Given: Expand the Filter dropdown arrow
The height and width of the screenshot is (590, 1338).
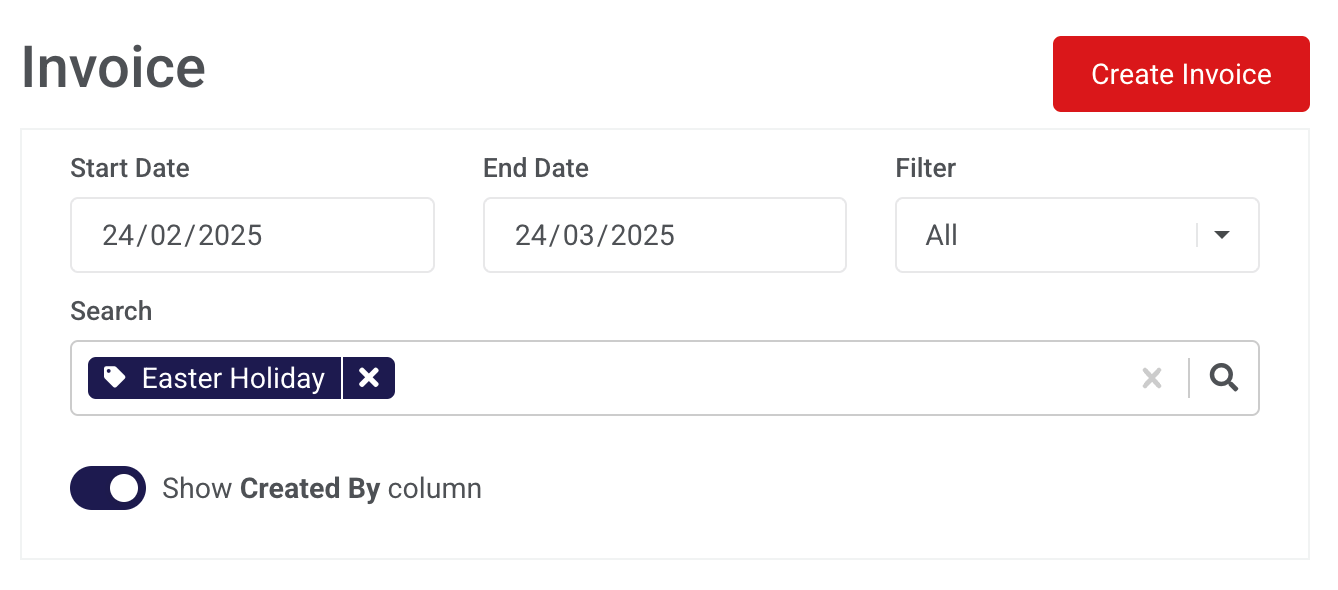Looking at the screenshot, I should coord(1221,235).
